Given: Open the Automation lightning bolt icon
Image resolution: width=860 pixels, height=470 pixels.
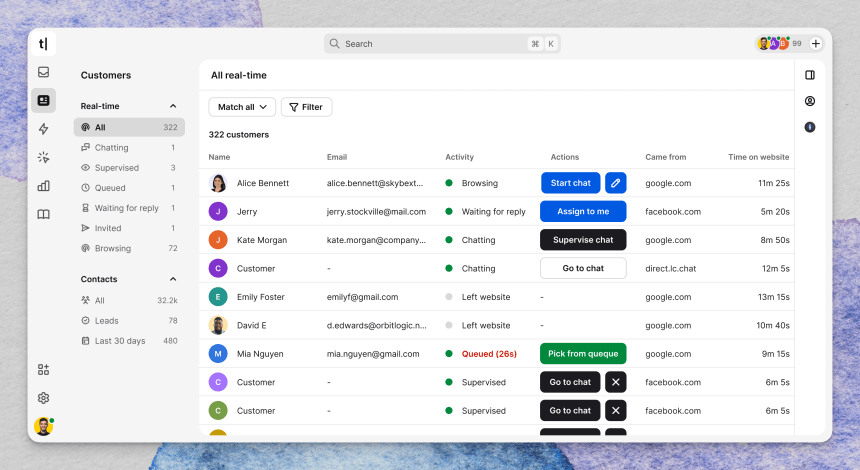Looking at the screenshot, I should (43, 129).
